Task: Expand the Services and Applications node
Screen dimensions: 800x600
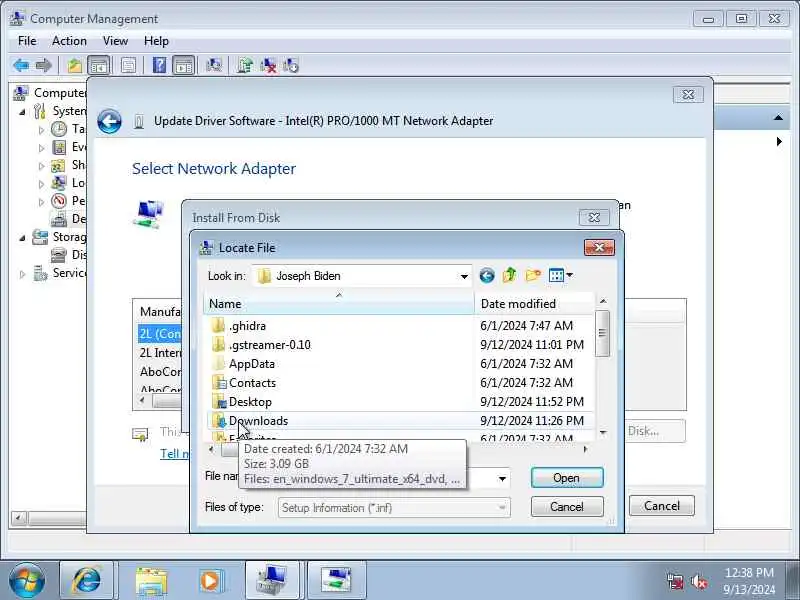Action: [22, 274]
